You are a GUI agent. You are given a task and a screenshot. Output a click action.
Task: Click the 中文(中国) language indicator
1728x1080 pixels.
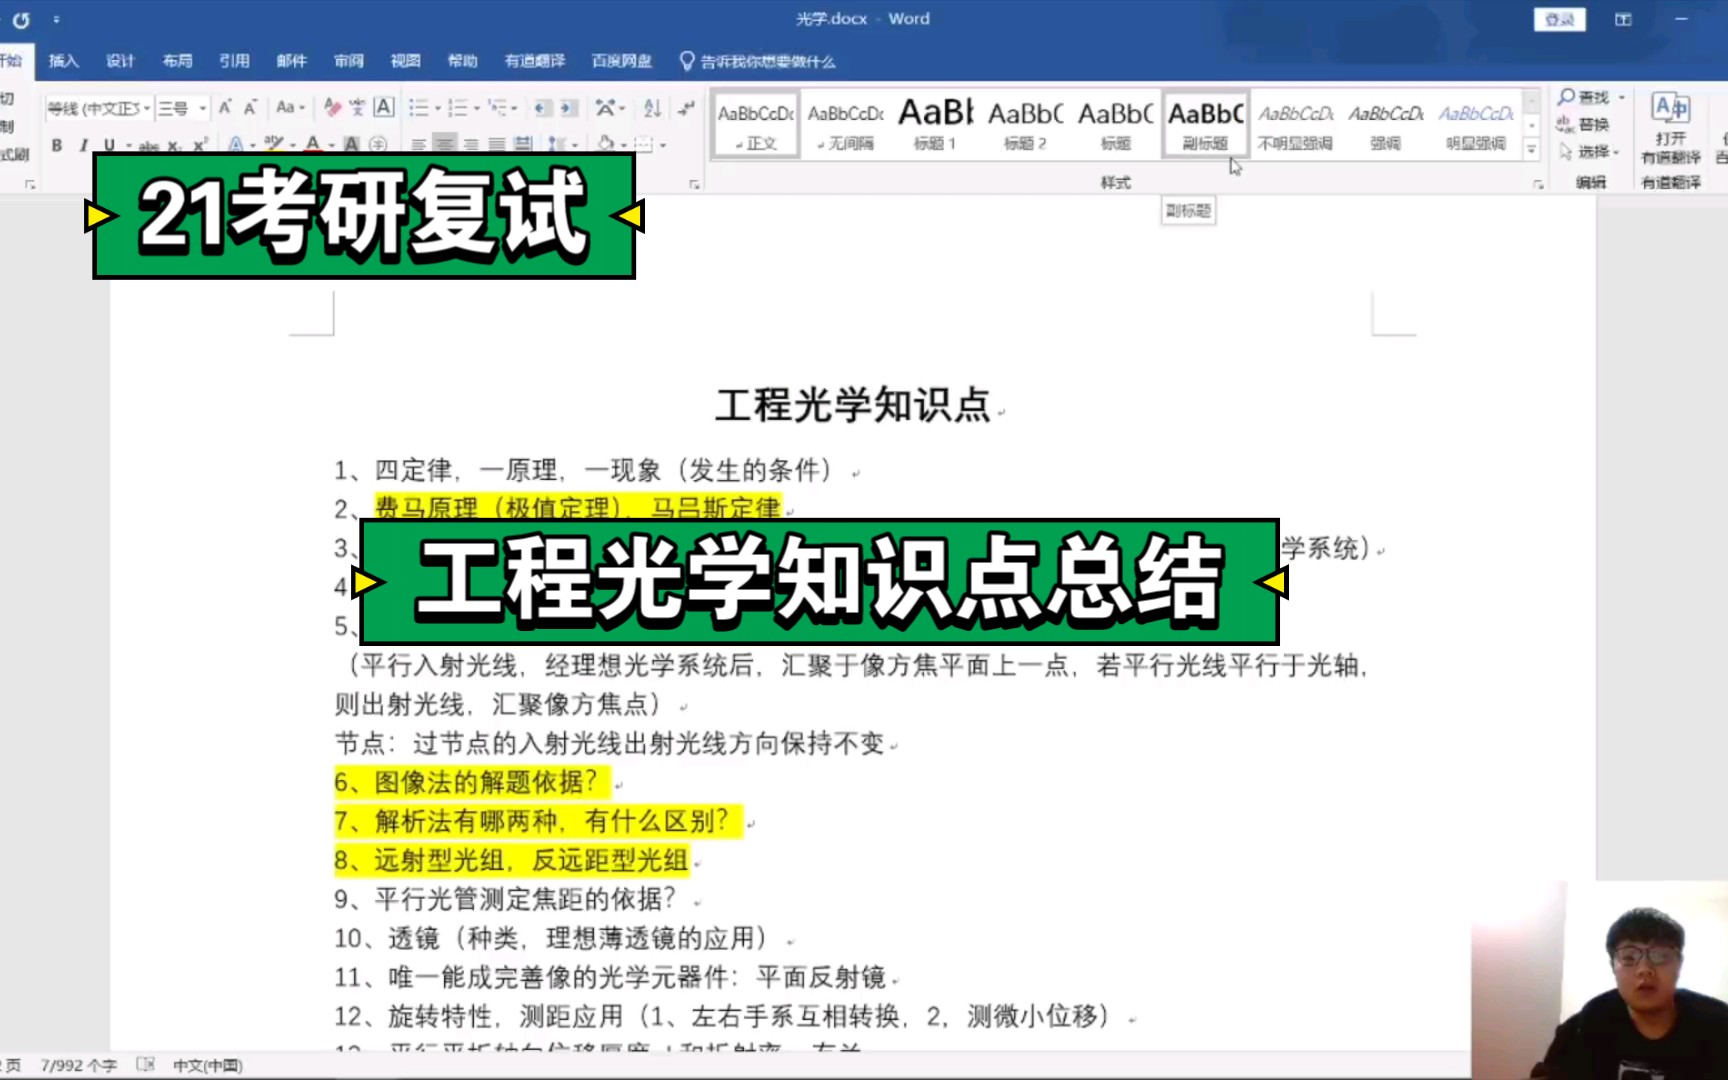click(208, 1066)
